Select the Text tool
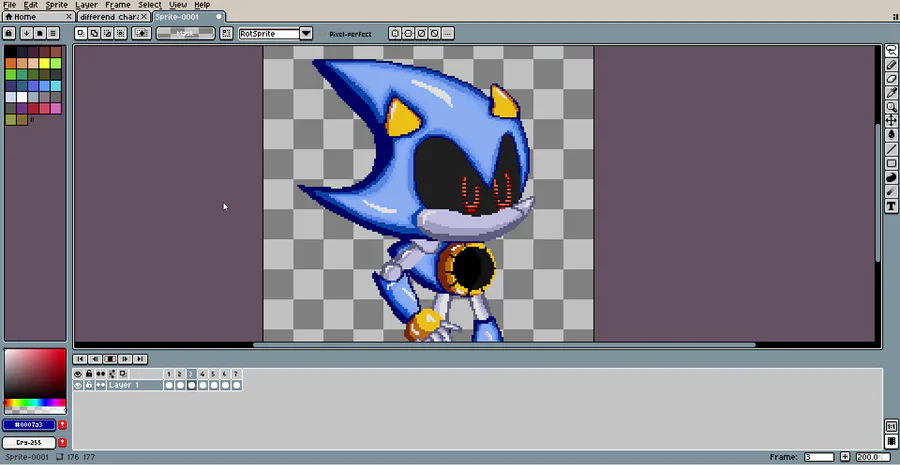Viewport: 900px width, 465px height. pos(891,206)
